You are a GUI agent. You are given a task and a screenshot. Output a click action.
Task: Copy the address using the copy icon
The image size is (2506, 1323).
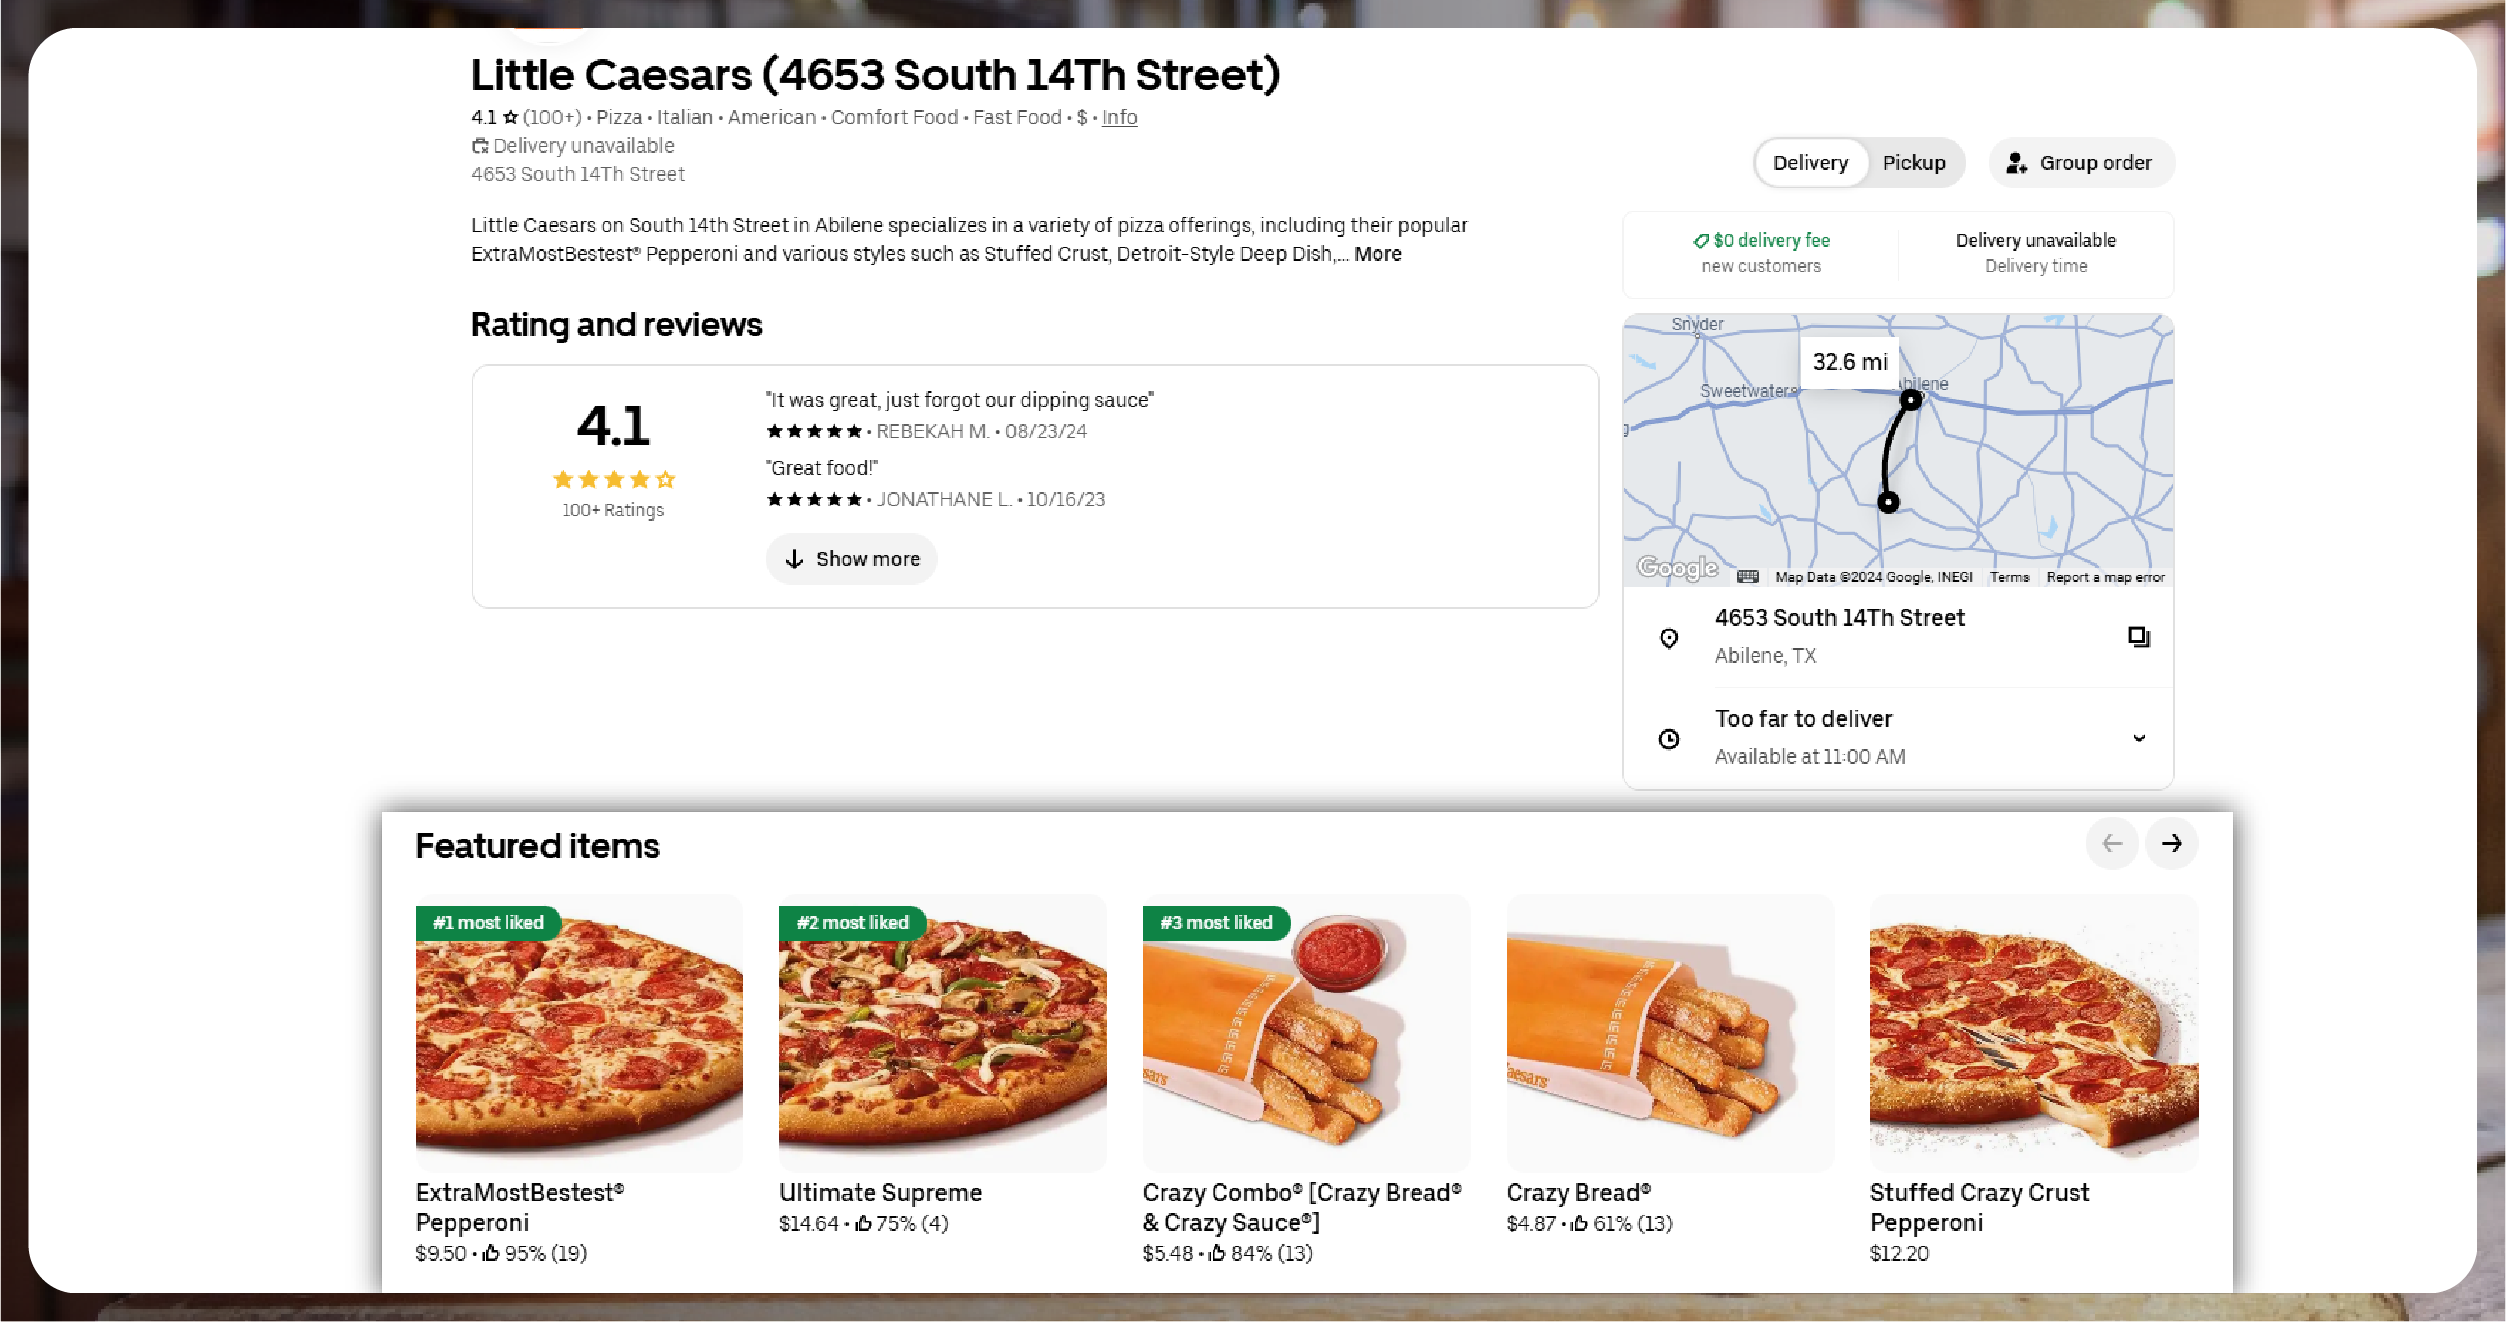pyautogui.click(x=2138, y=637)
